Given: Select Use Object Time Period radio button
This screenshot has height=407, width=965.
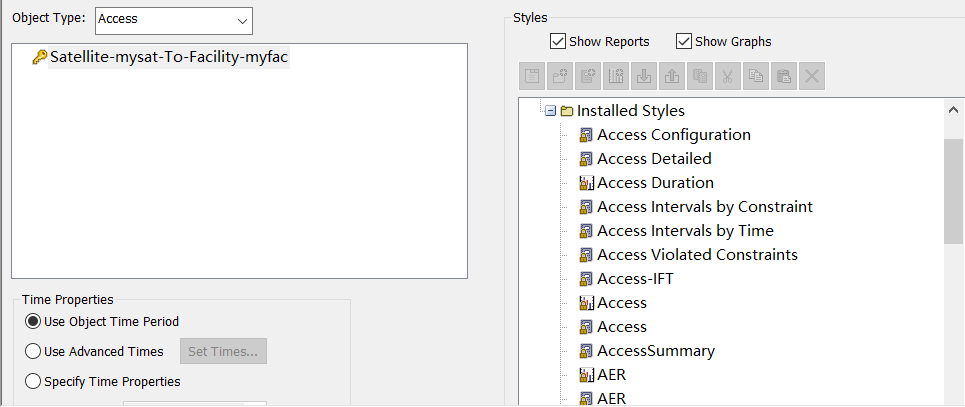Looking at the screenshot, I should 33,321.
